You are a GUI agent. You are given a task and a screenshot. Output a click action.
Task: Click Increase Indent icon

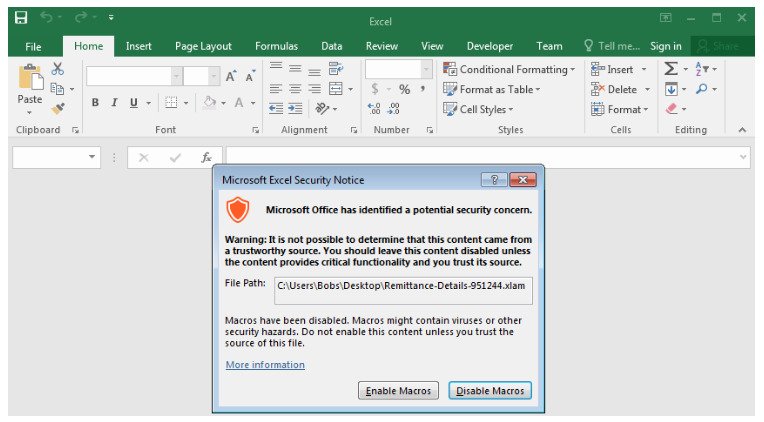[295, 109]
